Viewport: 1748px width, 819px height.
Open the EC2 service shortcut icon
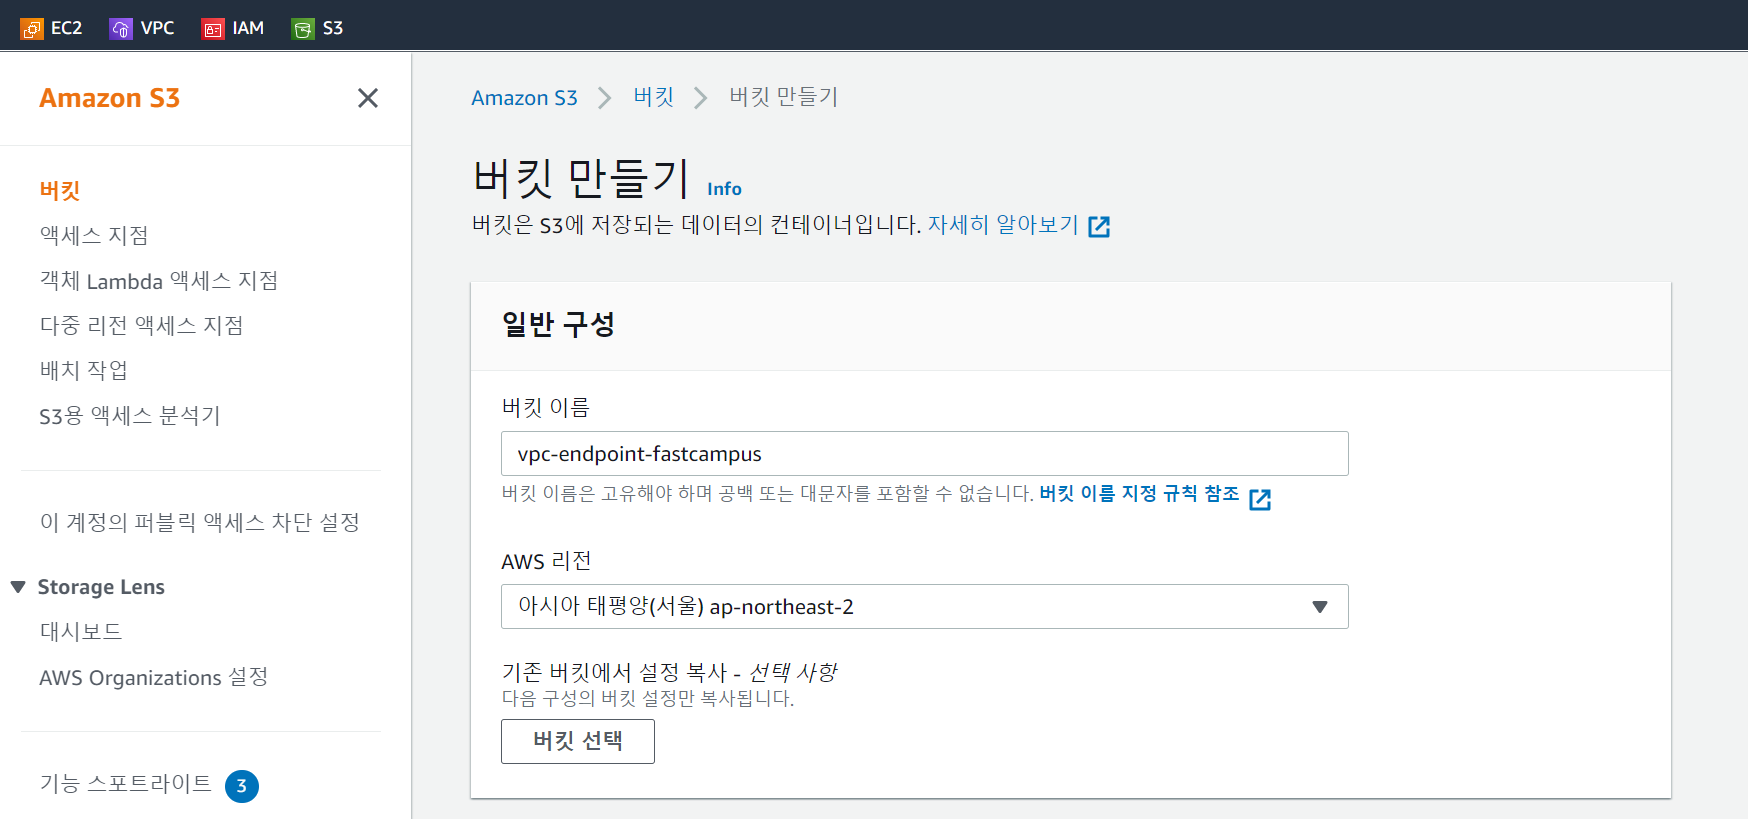32,29
